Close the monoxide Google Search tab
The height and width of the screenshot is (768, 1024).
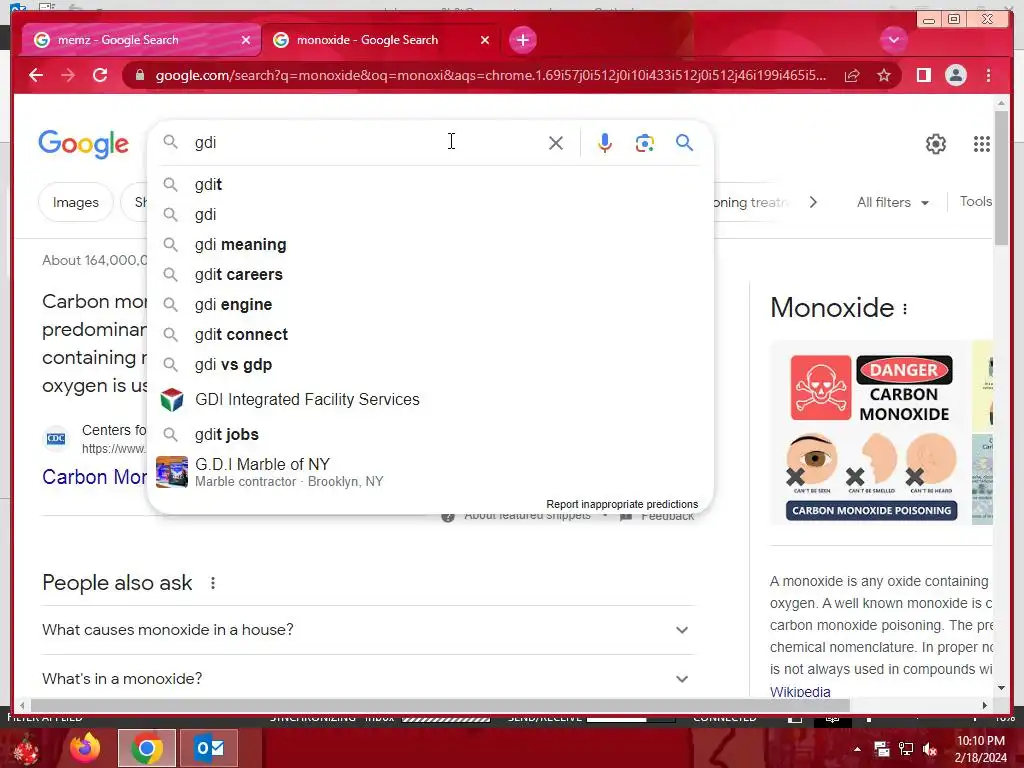click(485, 40)
